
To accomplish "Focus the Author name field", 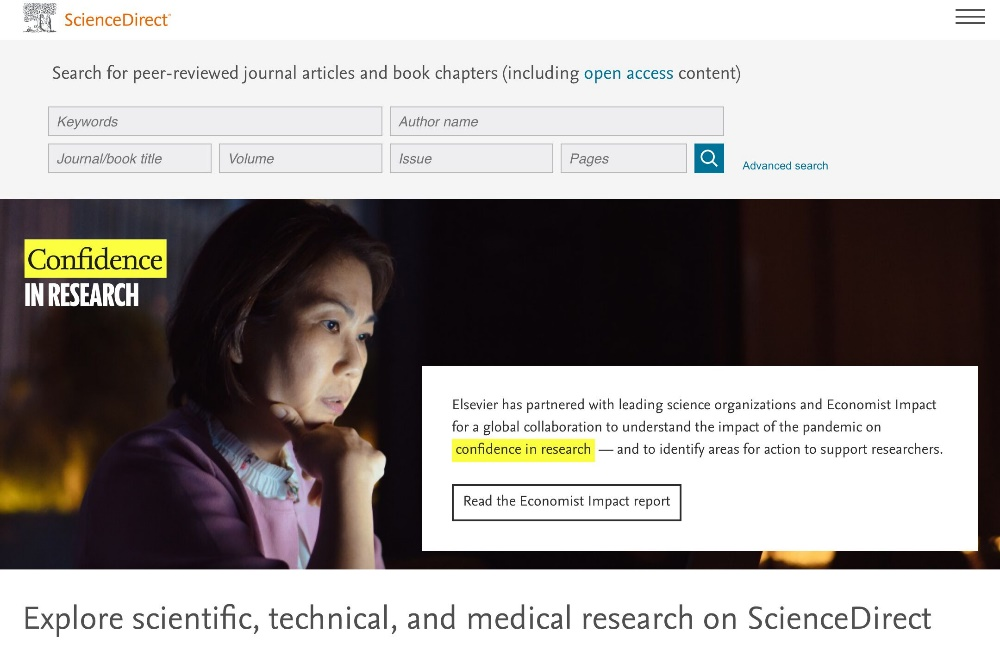I will [557, 121].
